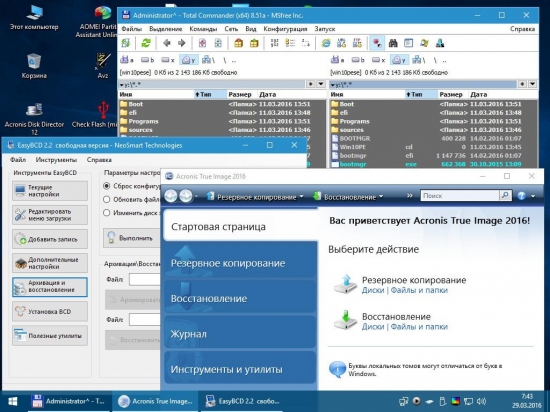Open Avz desktop icon
Image resolution: width=550 pixels, height=412 pixels.
click(102, 66)
